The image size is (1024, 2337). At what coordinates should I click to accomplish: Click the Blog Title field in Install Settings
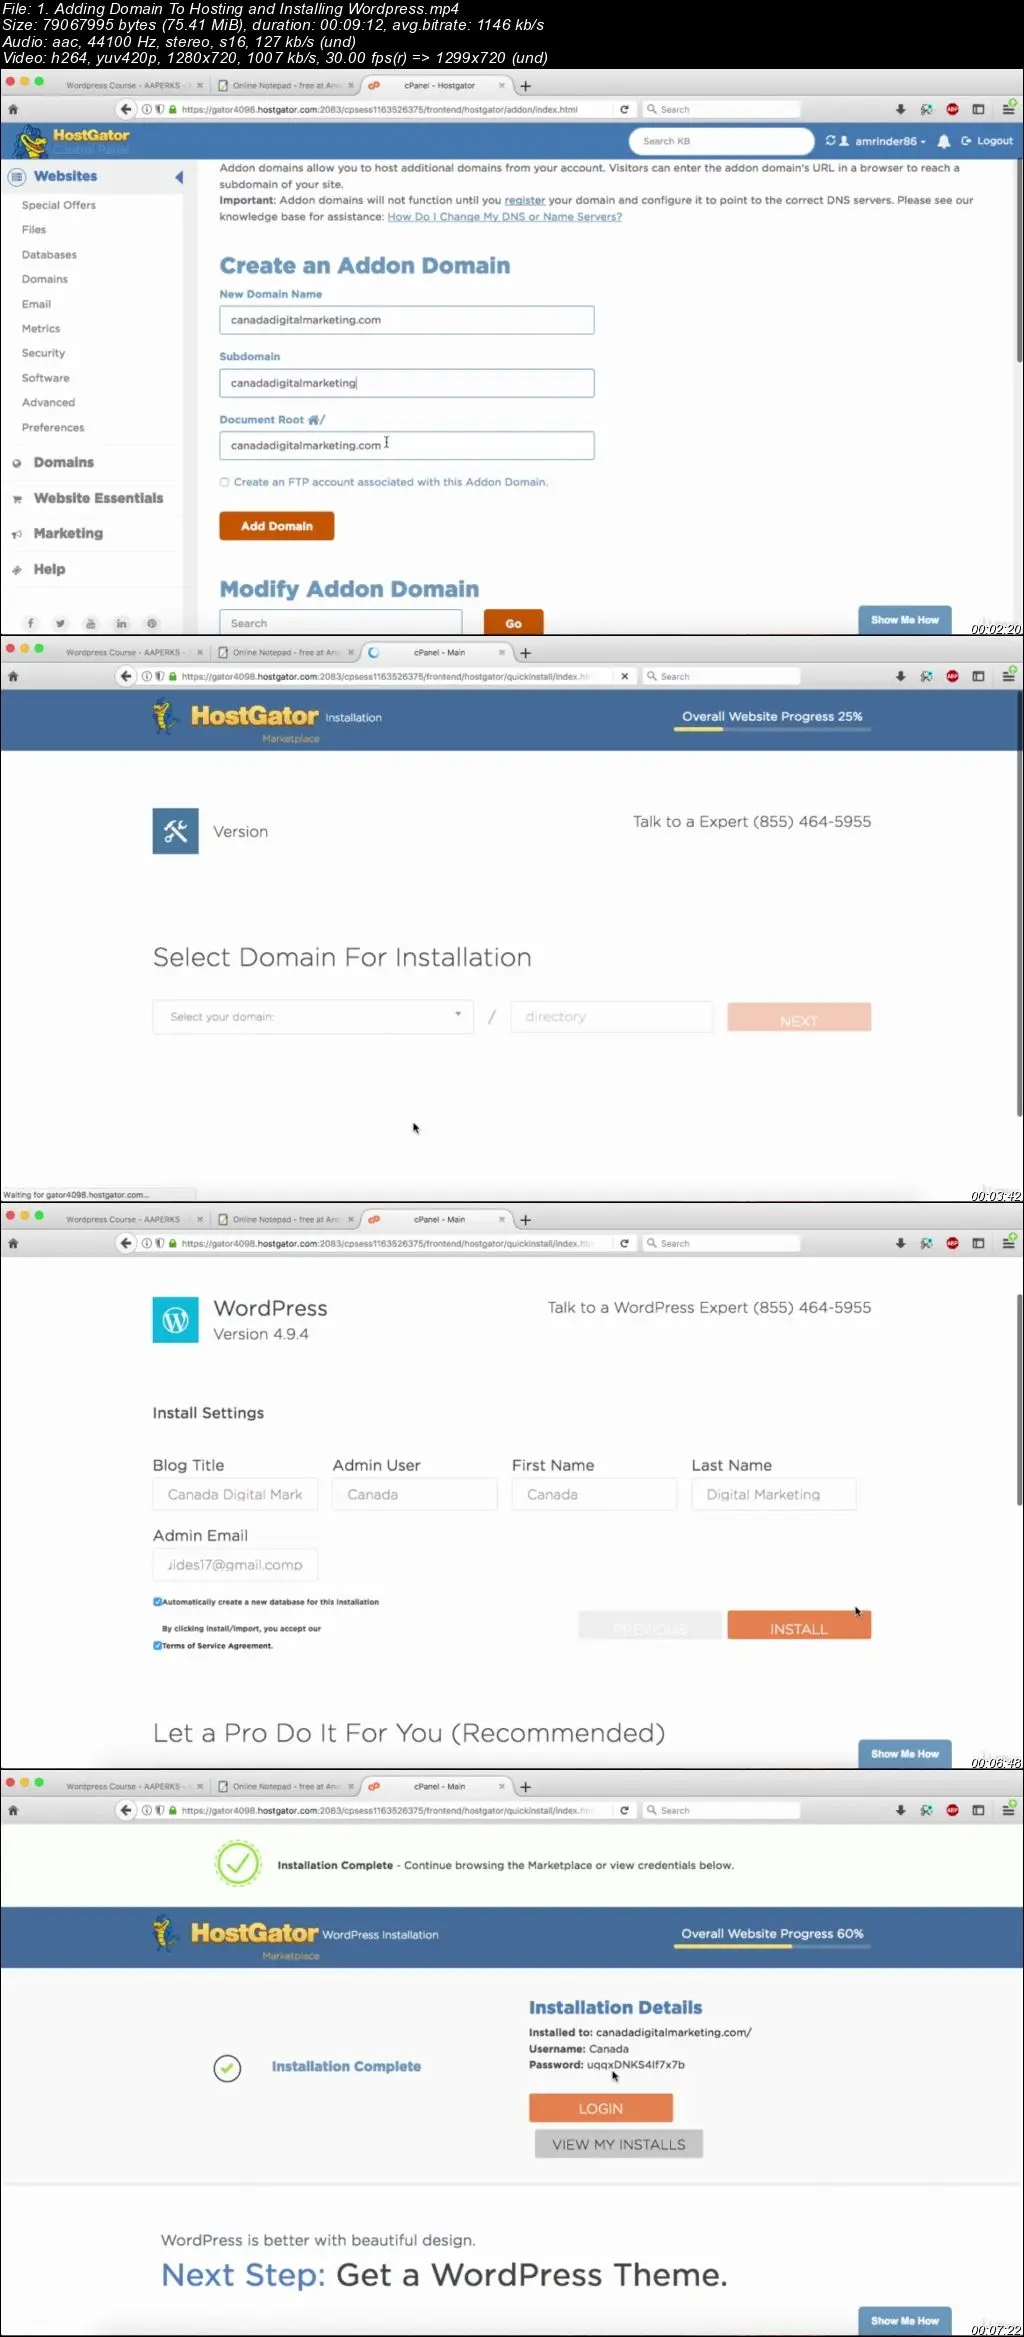(x=235, y=1494)
